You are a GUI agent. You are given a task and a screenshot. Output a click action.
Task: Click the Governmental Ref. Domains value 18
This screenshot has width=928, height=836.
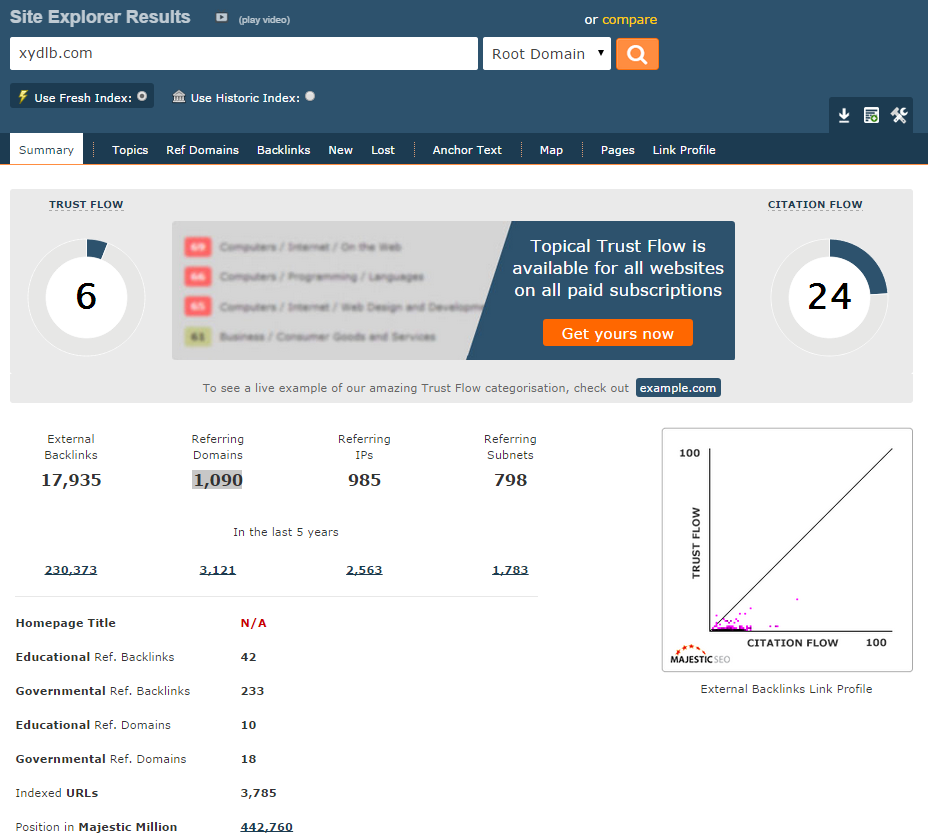tap(249, 759)
